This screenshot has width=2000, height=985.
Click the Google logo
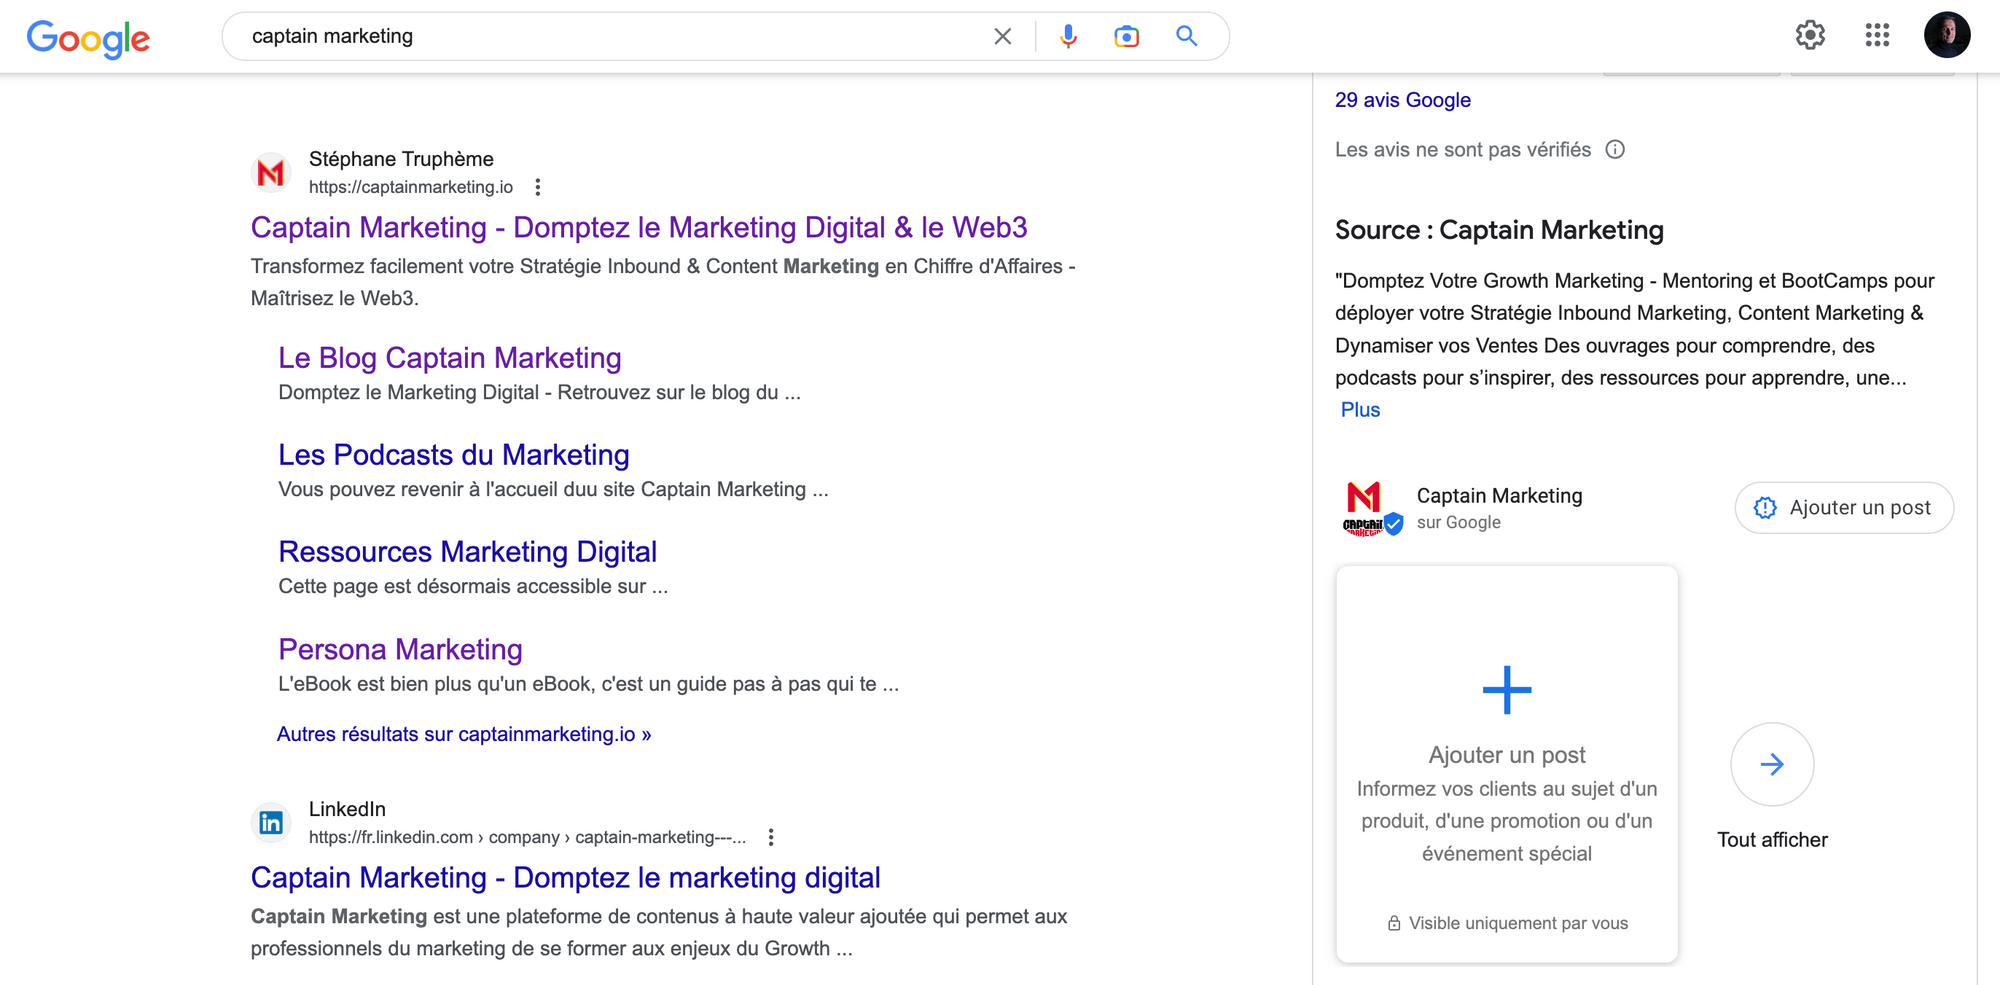click(88, 38)
